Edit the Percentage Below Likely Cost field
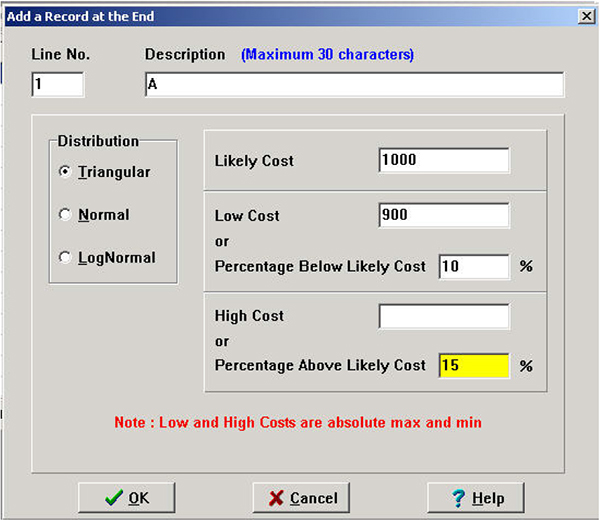600x521 pixels. pyautogui.click(x=474, y=266)
